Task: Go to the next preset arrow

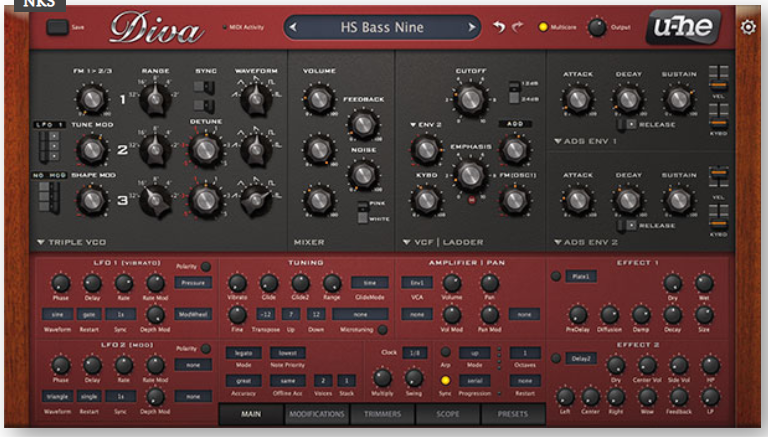Action: pyautogui.click(x=471, y=27)
